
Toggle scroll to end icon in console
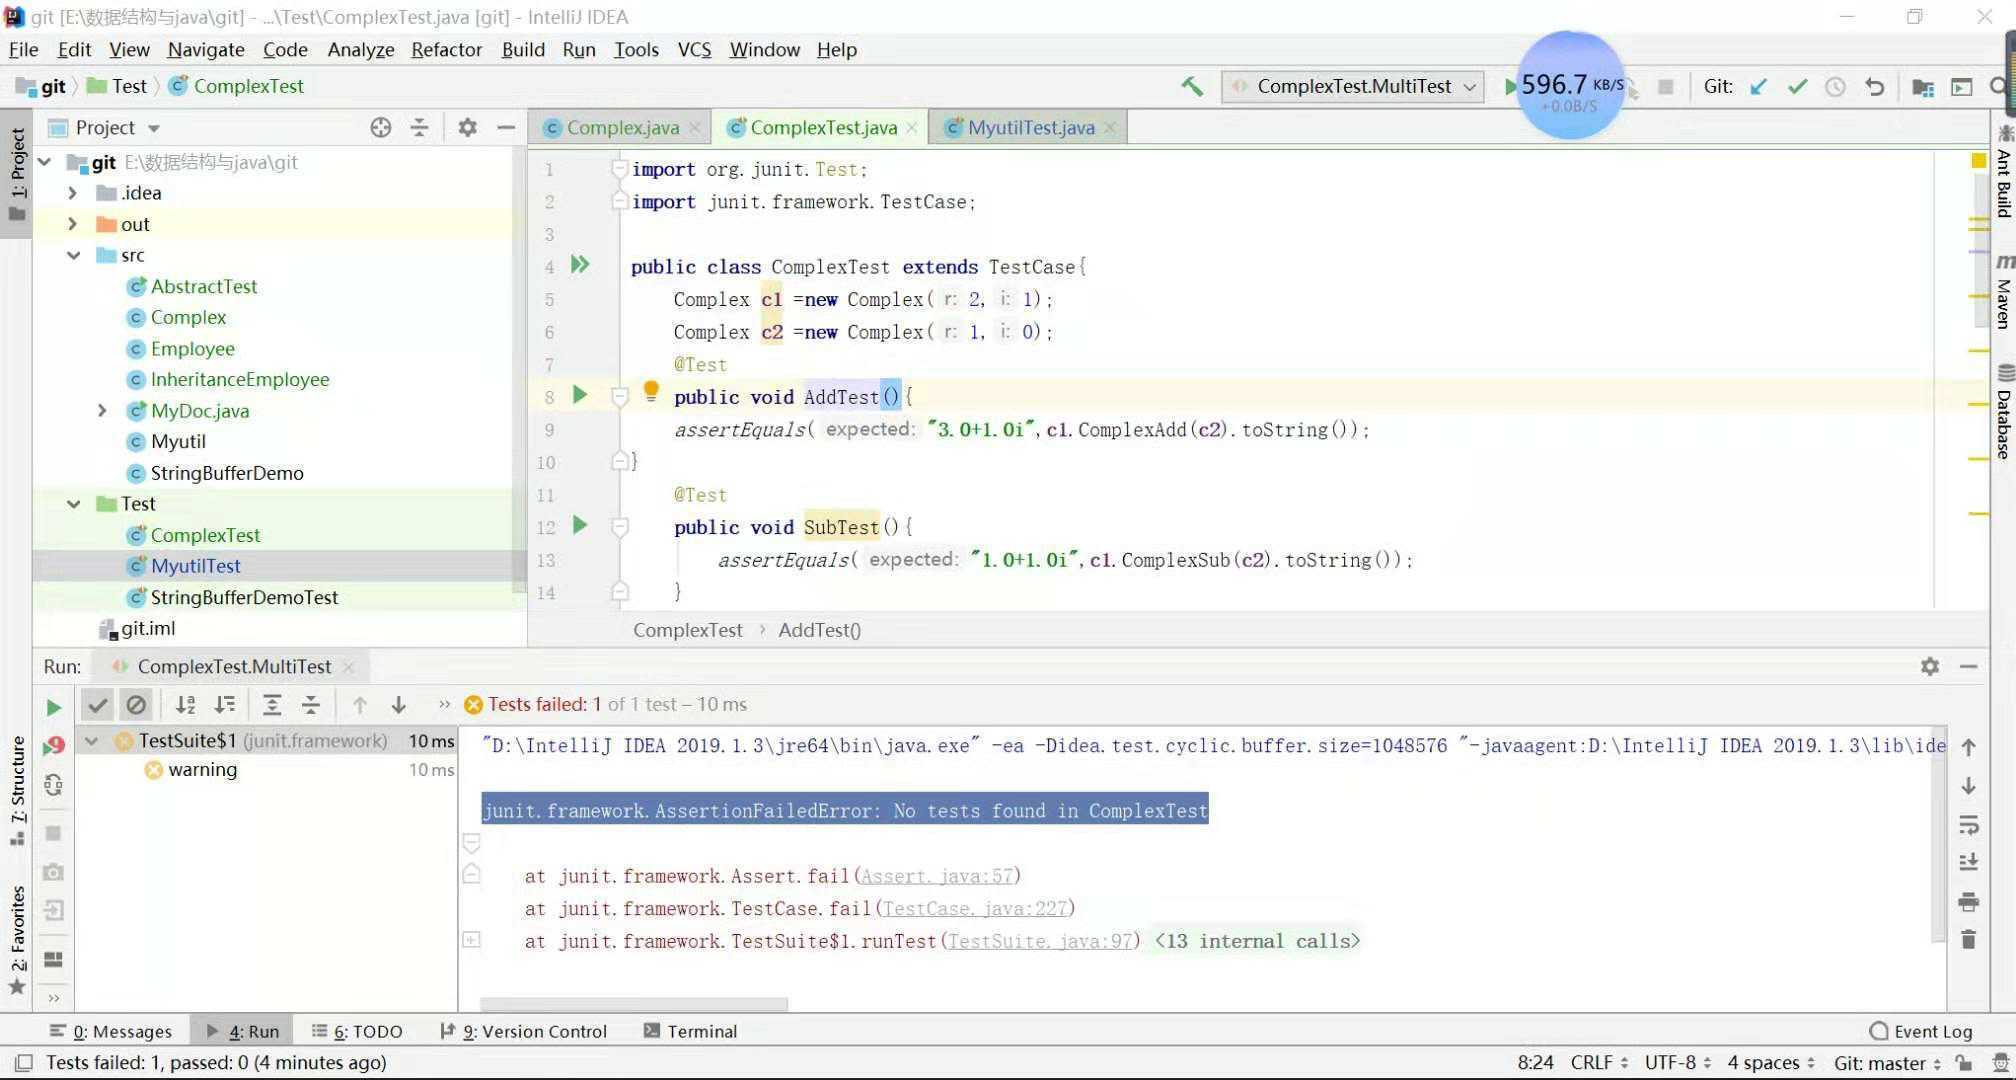[x=1968, y=862]
